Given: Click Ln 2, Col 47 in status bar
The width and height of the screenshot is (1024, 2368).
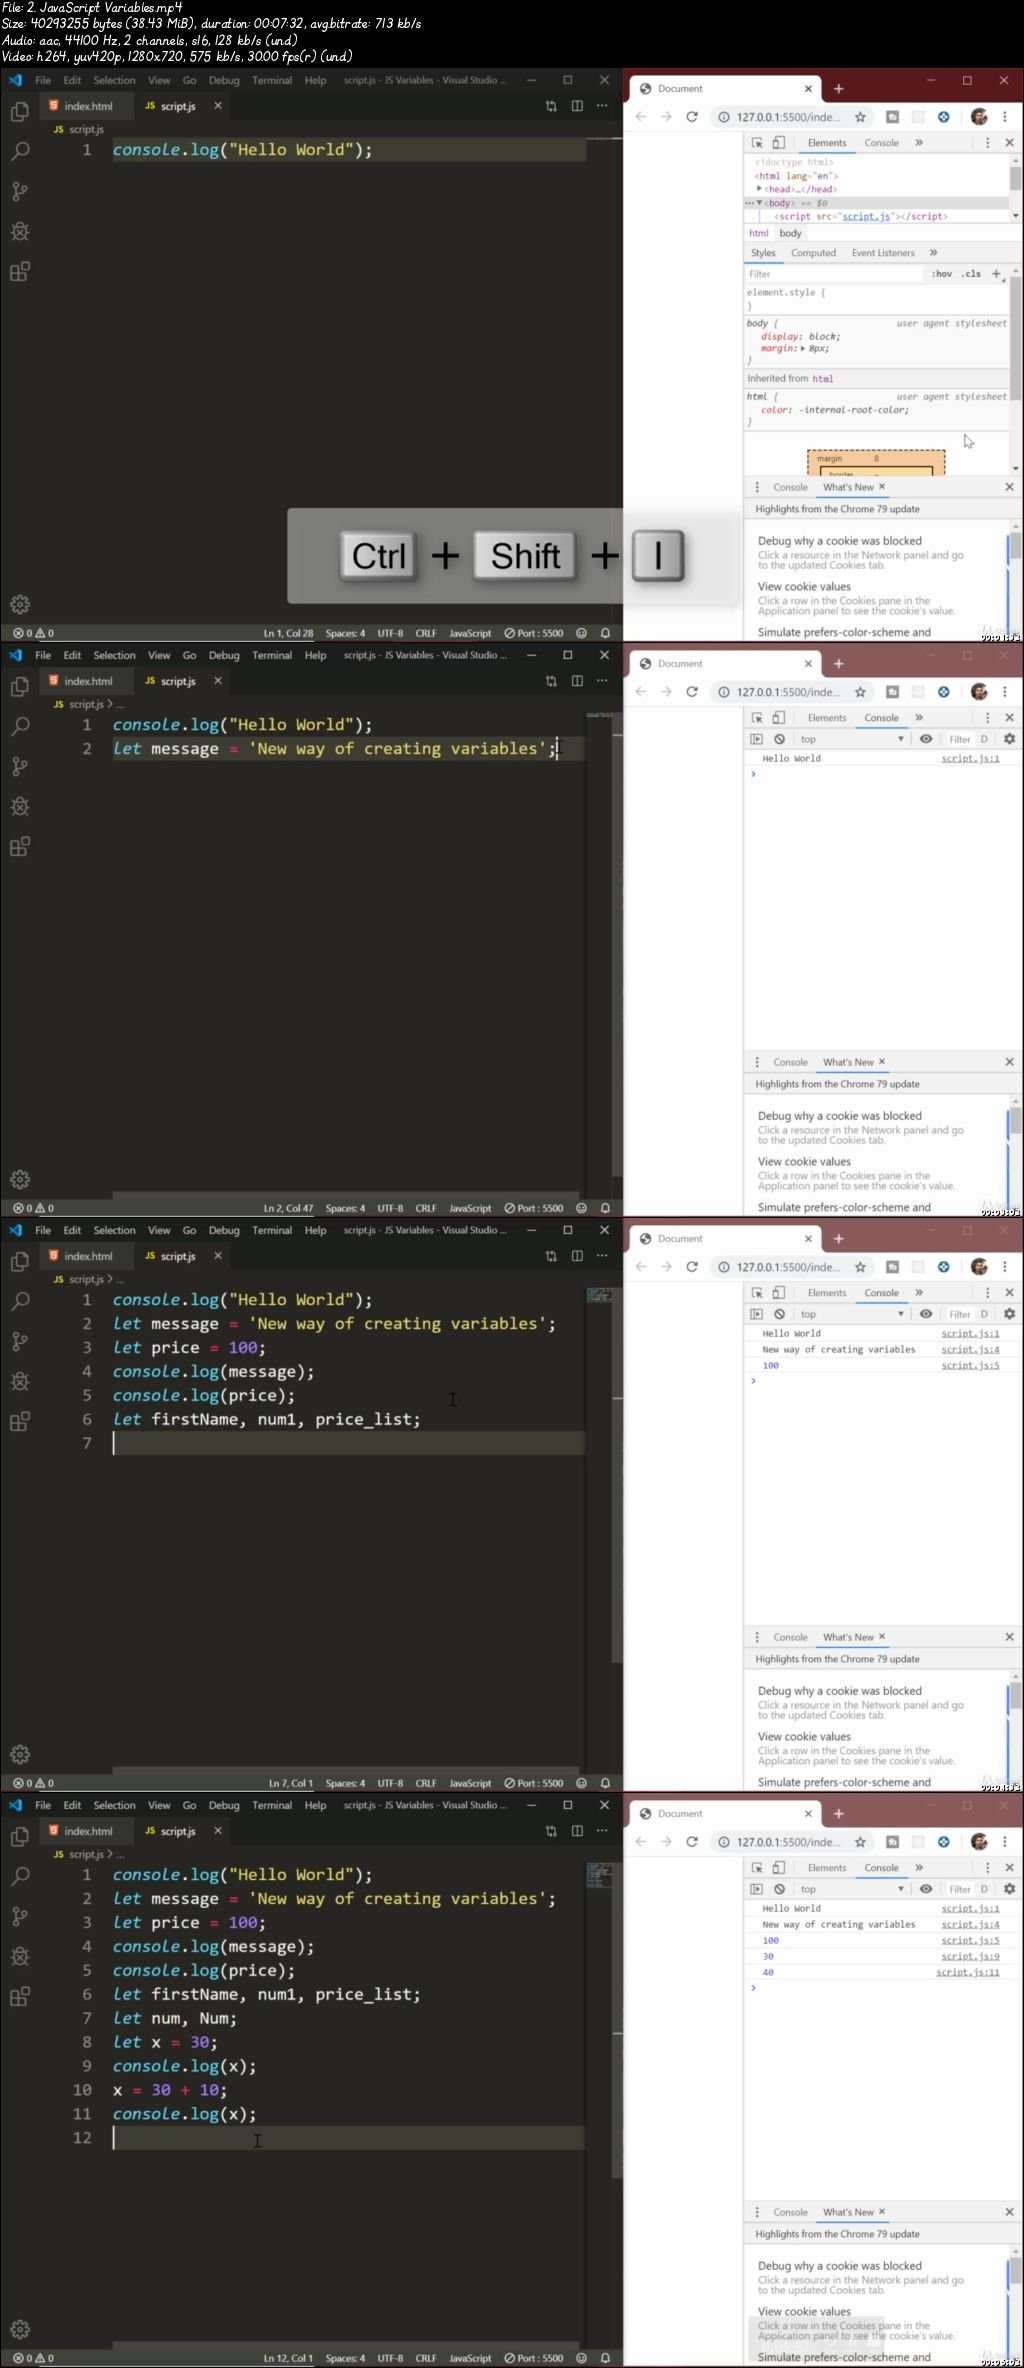Looking at the screenshot, I should 288,1208.
